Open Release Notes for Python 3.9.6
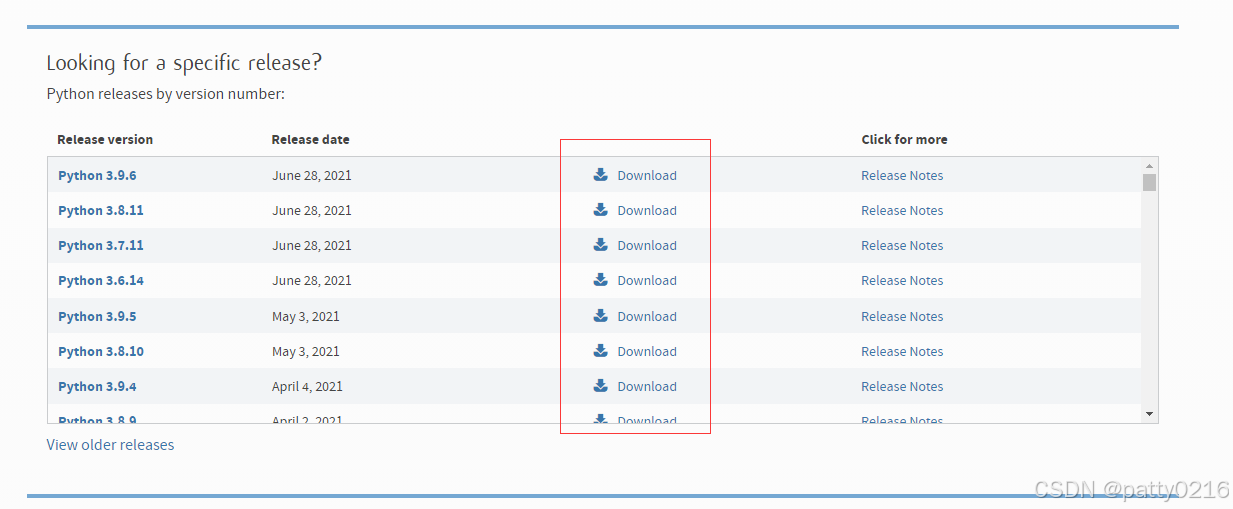Image resolution: width=1233 pixels, height=509 pixels. click(x=902, y=175)
